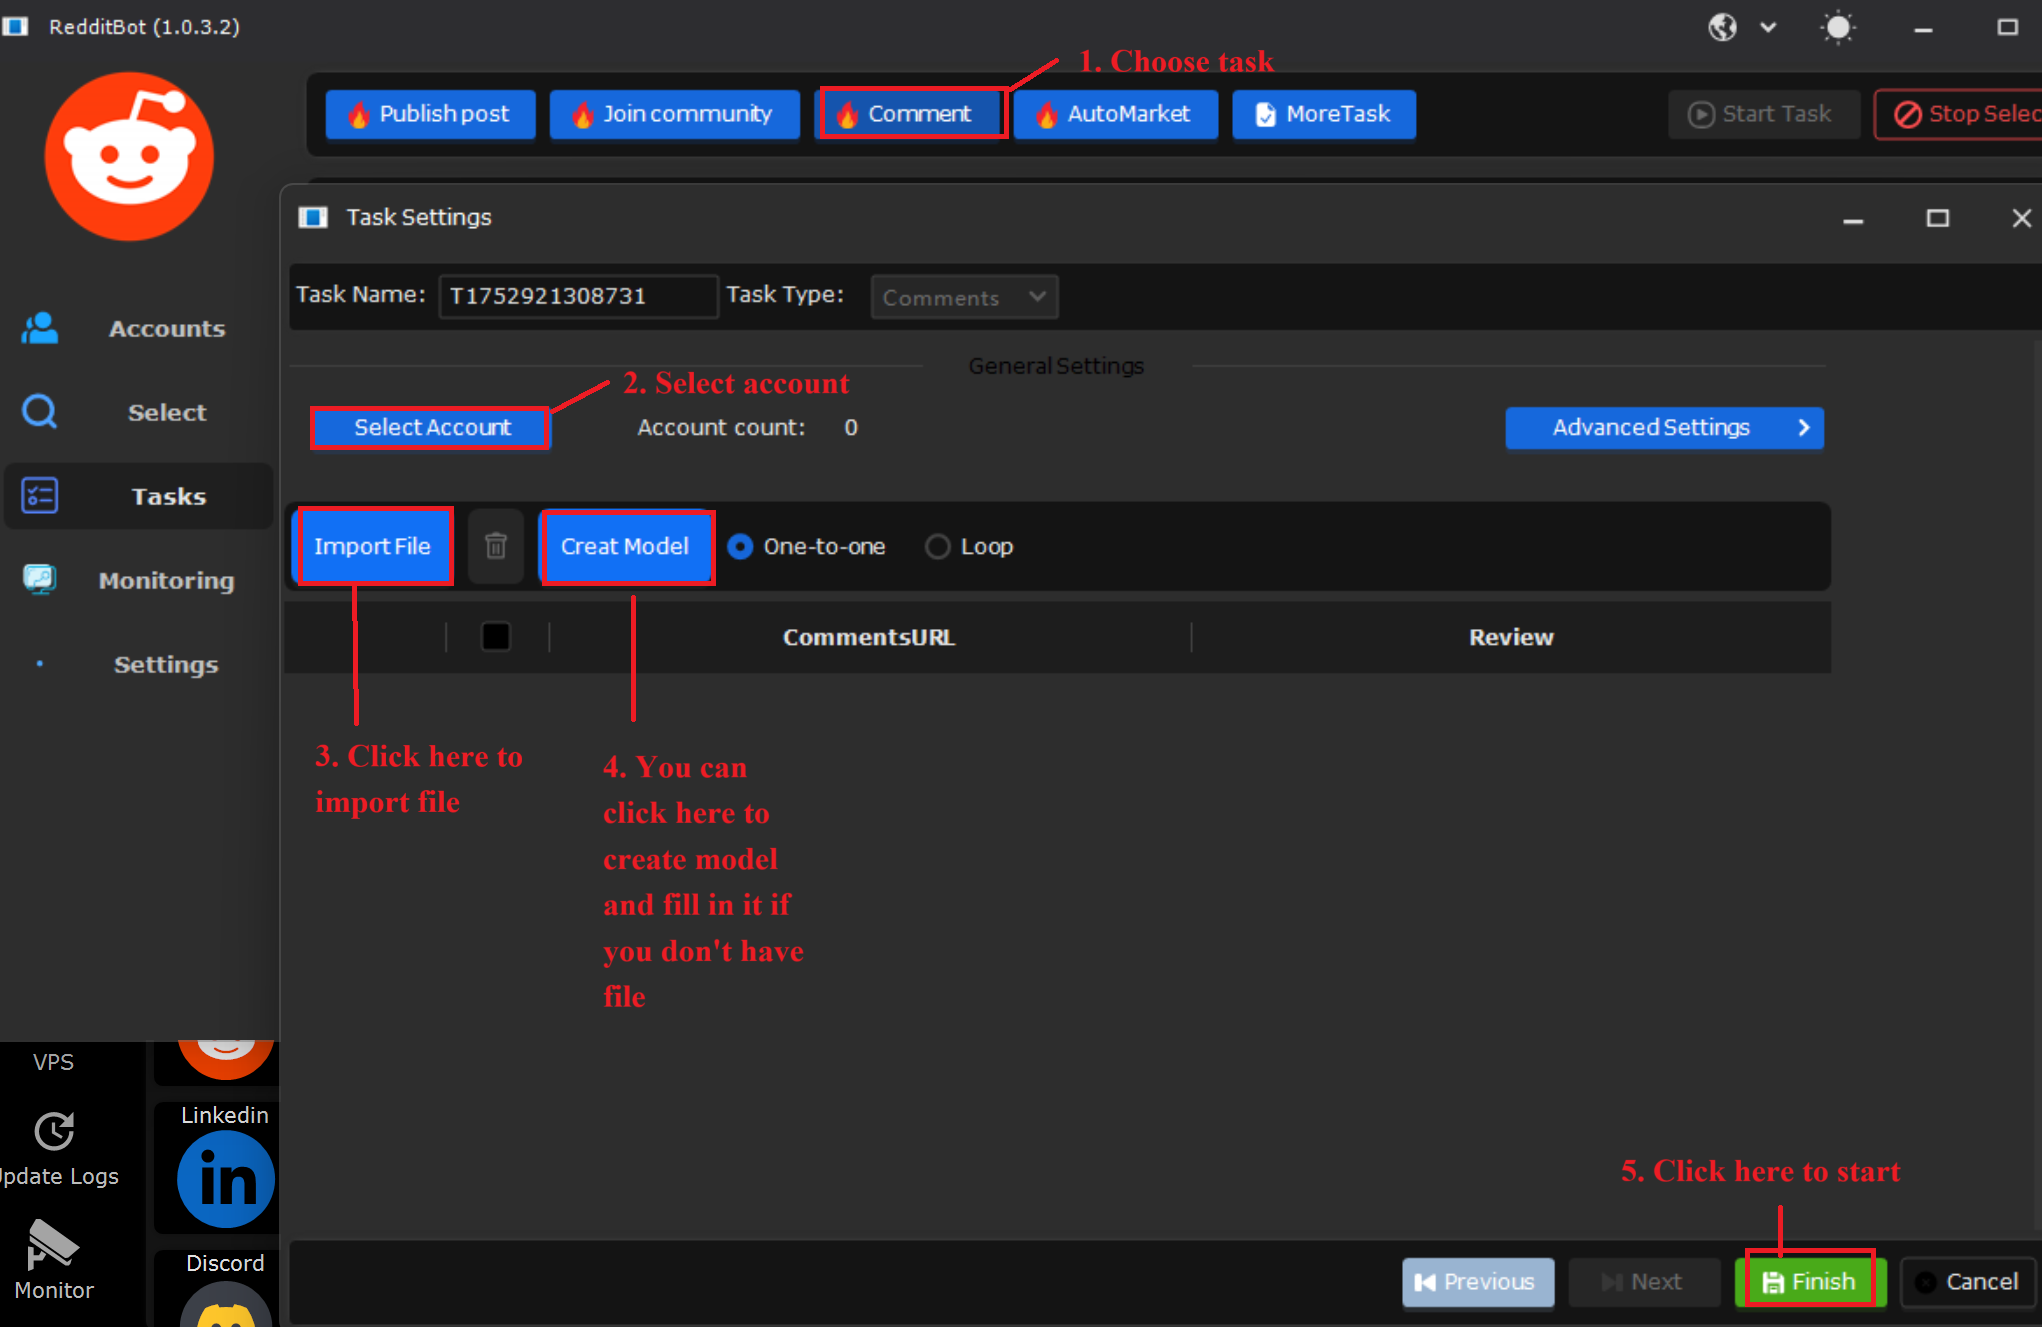The height and width of the screenshot is (1327, 2042).
Task: Switch to the Tasks section
Action: click(x=138, y=496)
